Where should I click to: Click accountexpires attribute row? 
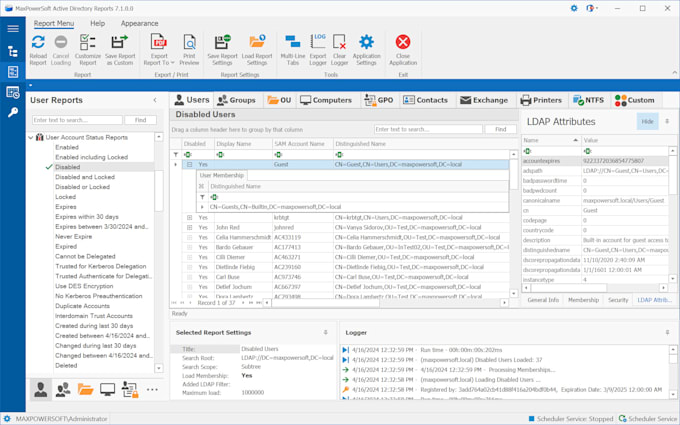595,161
